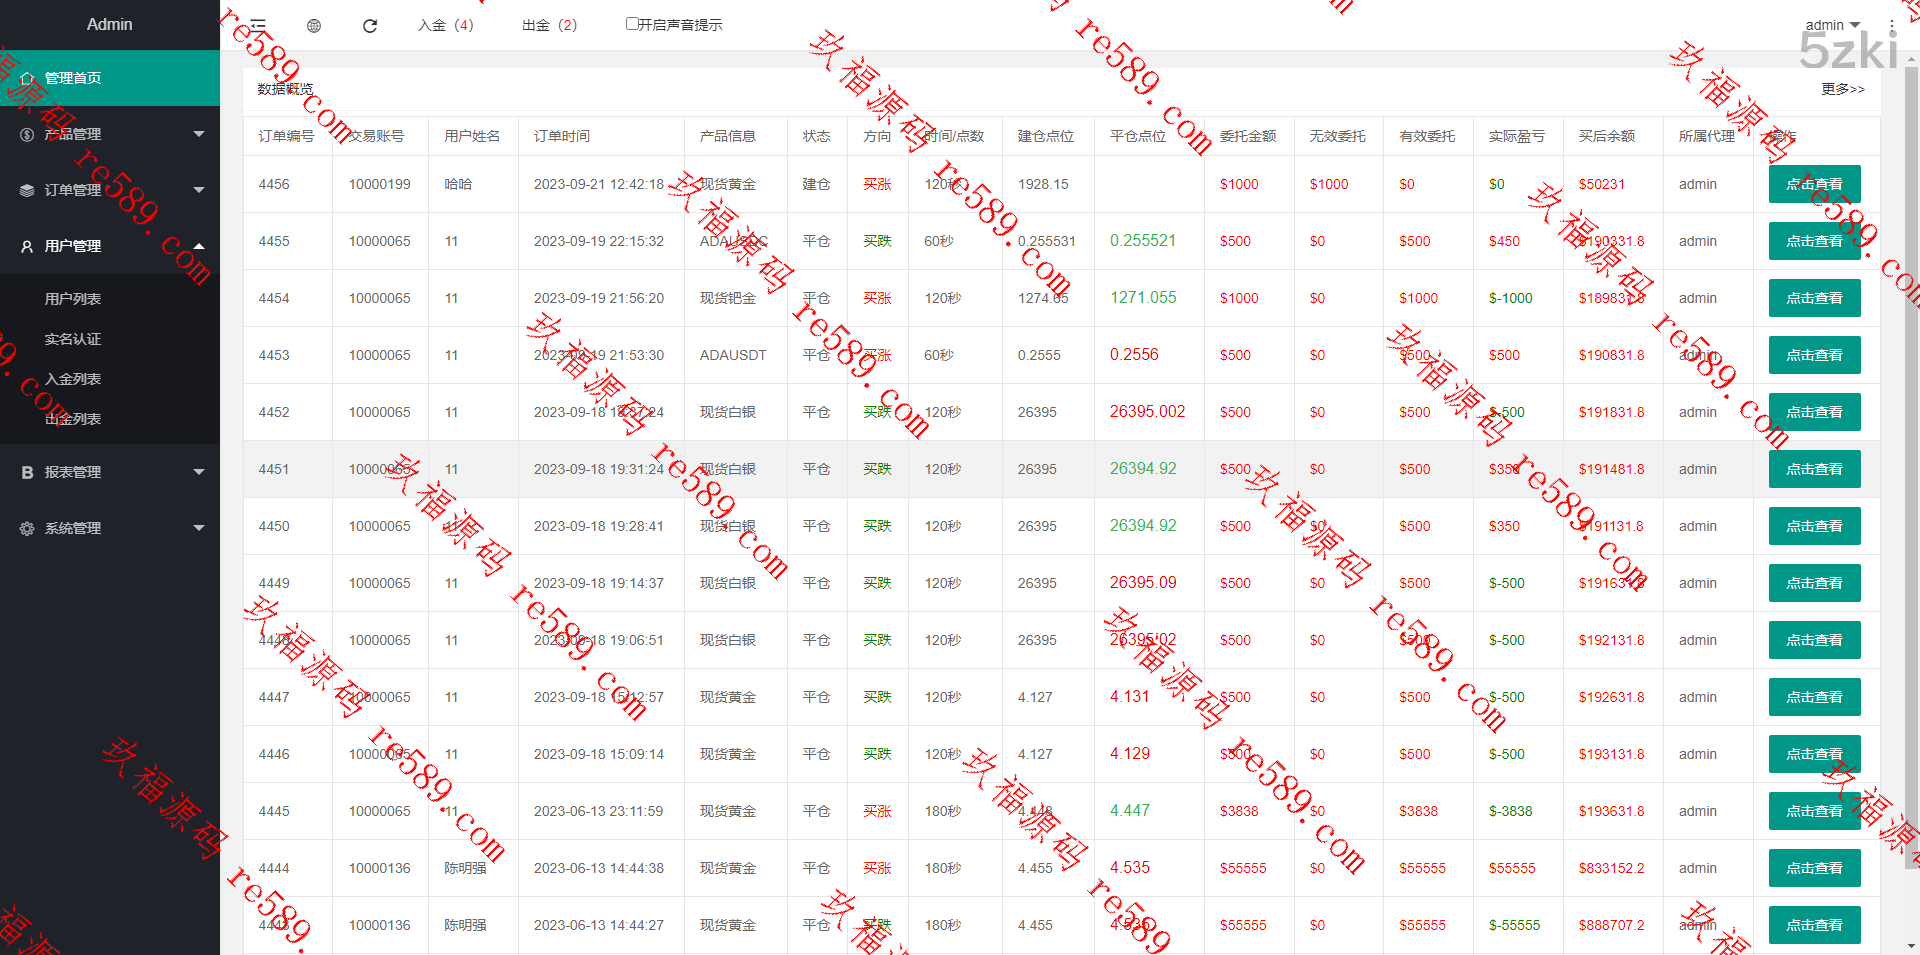Click the dollar icon for 产品管理
Screen dimensions: 1920x955
click(x=27, y=134)
